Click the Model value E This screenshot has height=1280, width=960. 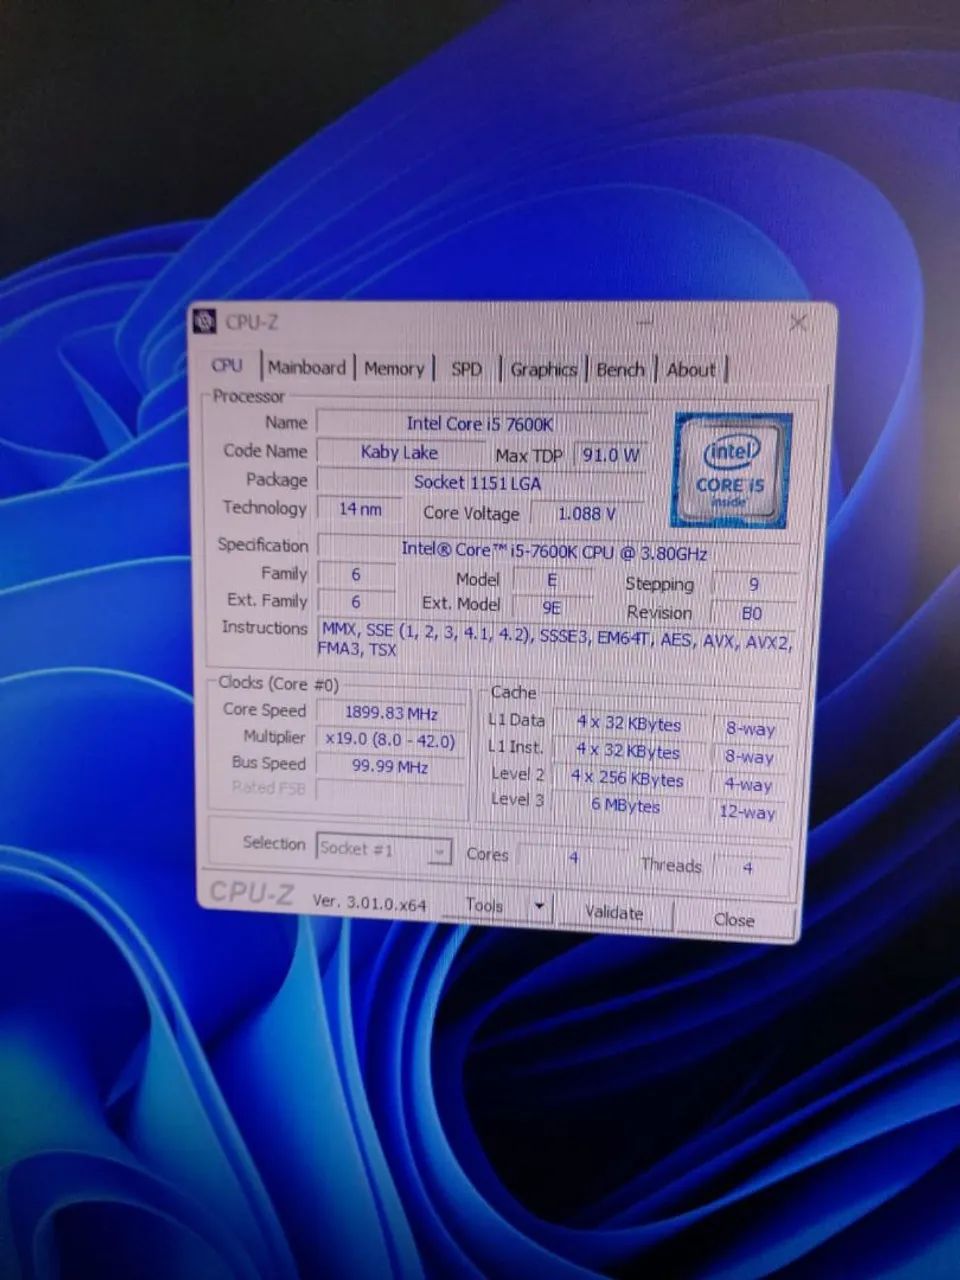tap(552, 580)
